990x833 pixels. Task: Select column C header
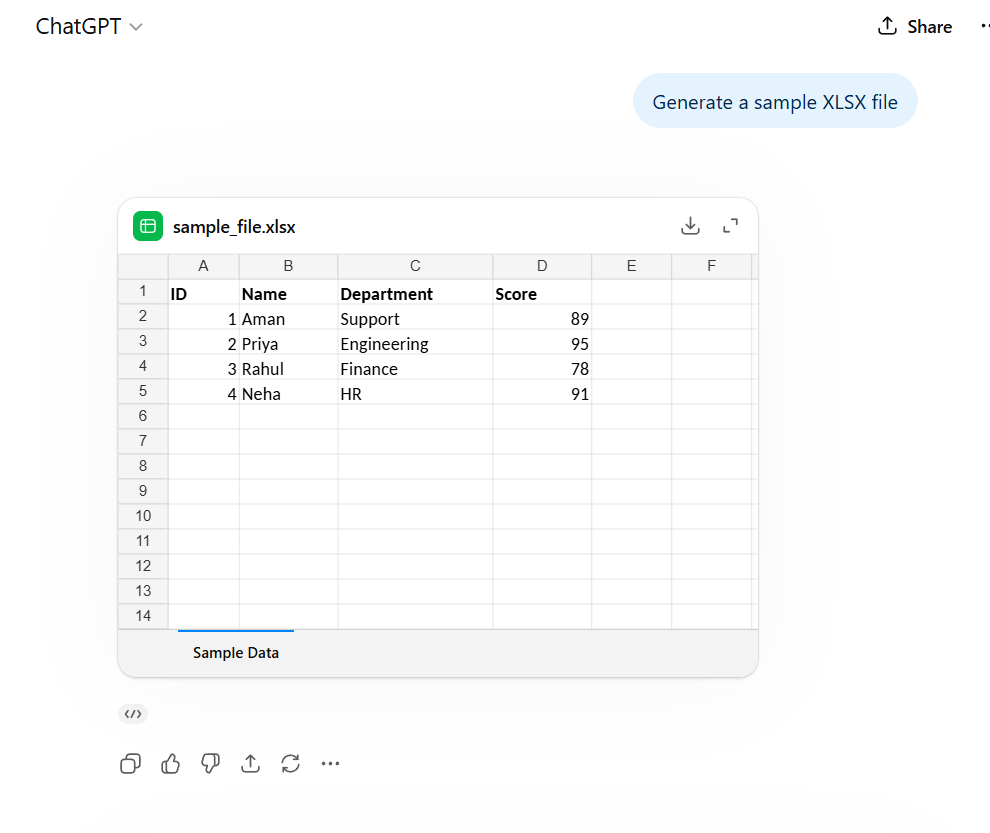click(x=415, y=266)
